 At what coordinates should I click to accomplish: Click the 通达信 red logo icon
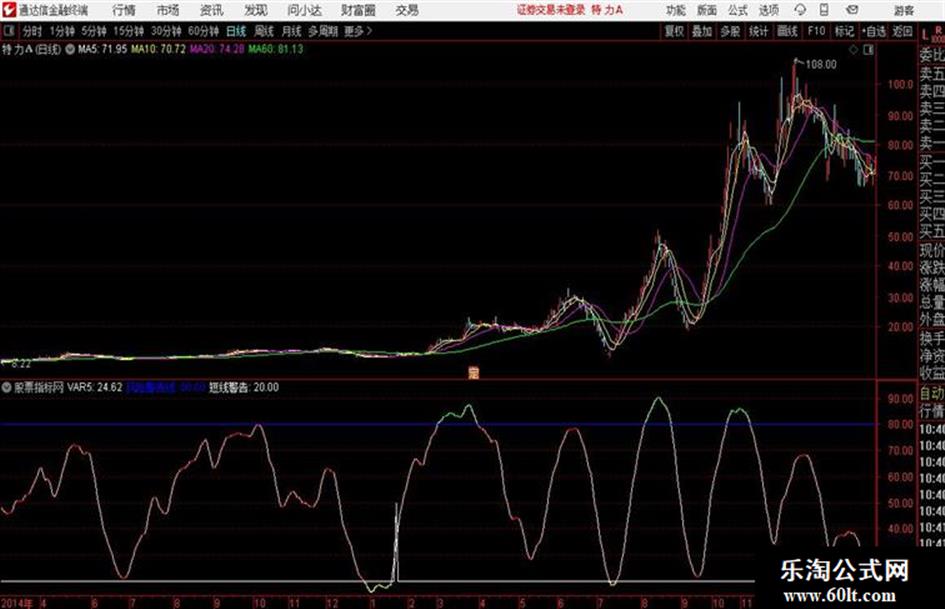click(9, 10)
